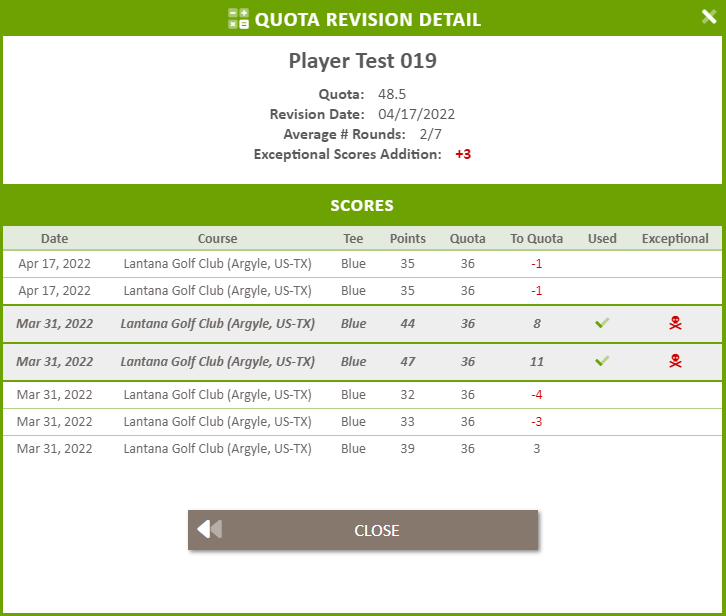Click the calculator icon beside Quota Revision Detail
The image size is (726, 616).
click(238, 19)
